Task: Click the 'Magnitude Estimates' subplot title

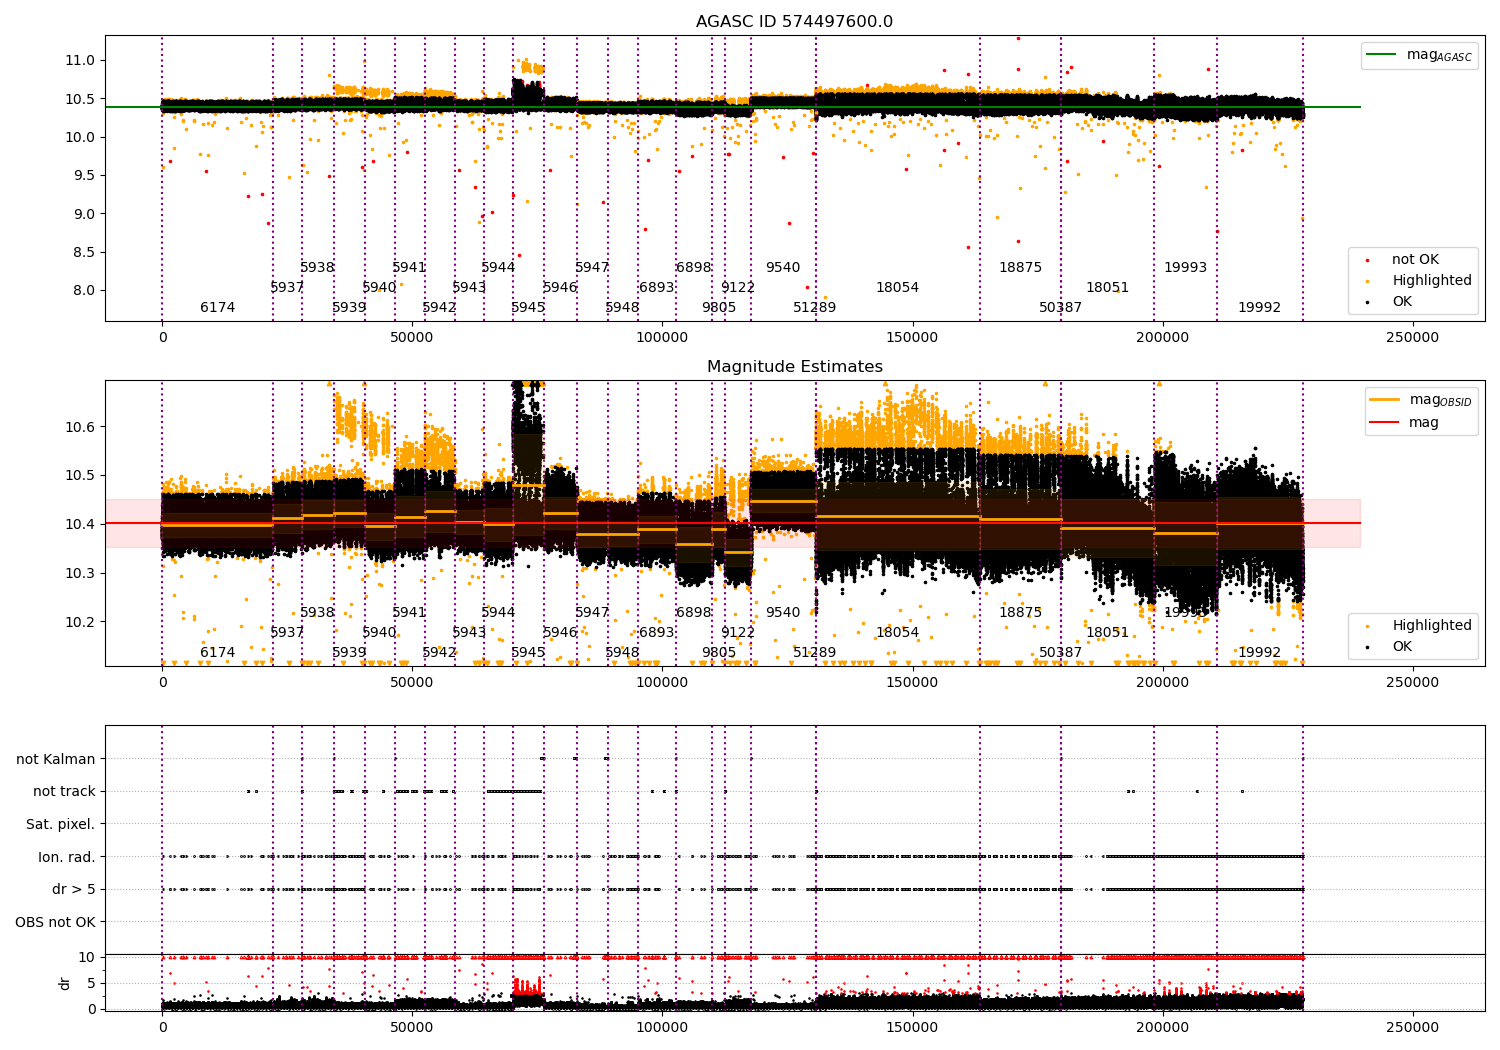Action: click(x=795, y=367)
